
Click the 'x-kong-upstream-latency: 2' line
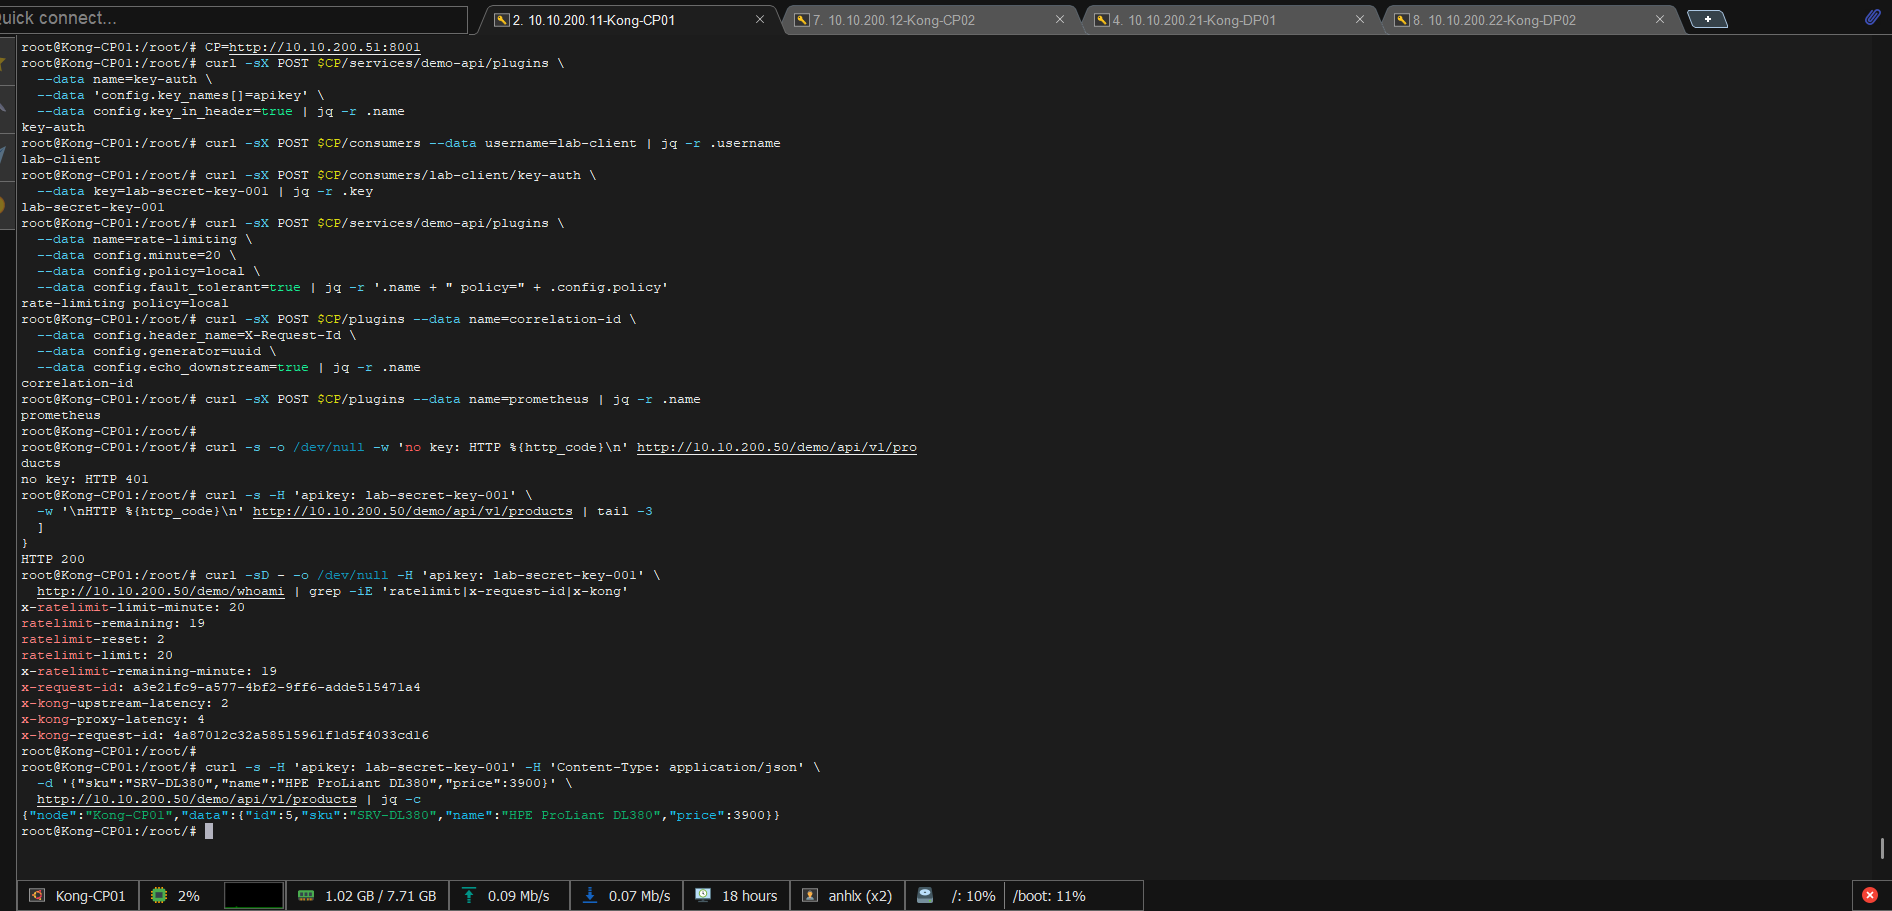pos(125,703)
